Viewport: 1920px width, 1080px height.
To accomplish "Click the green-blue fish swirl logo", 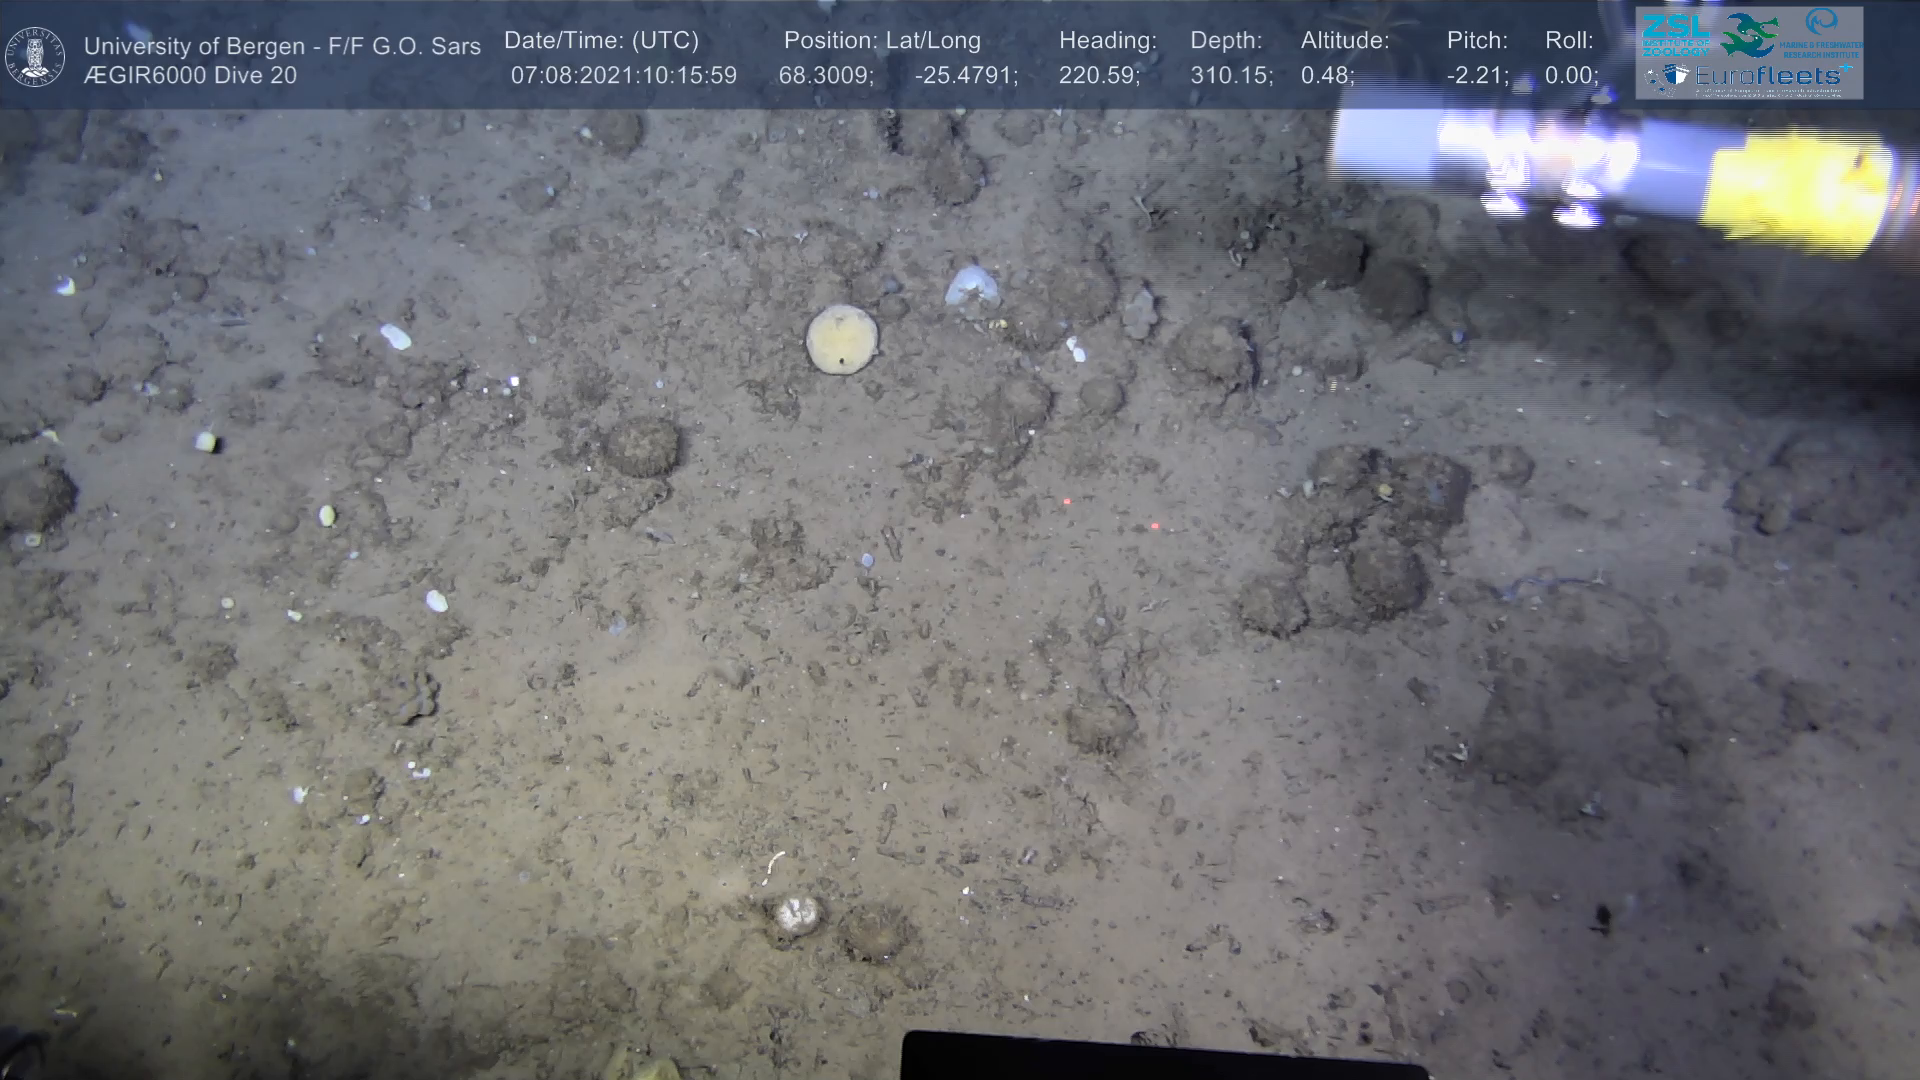I will (x=1749, y=35).
